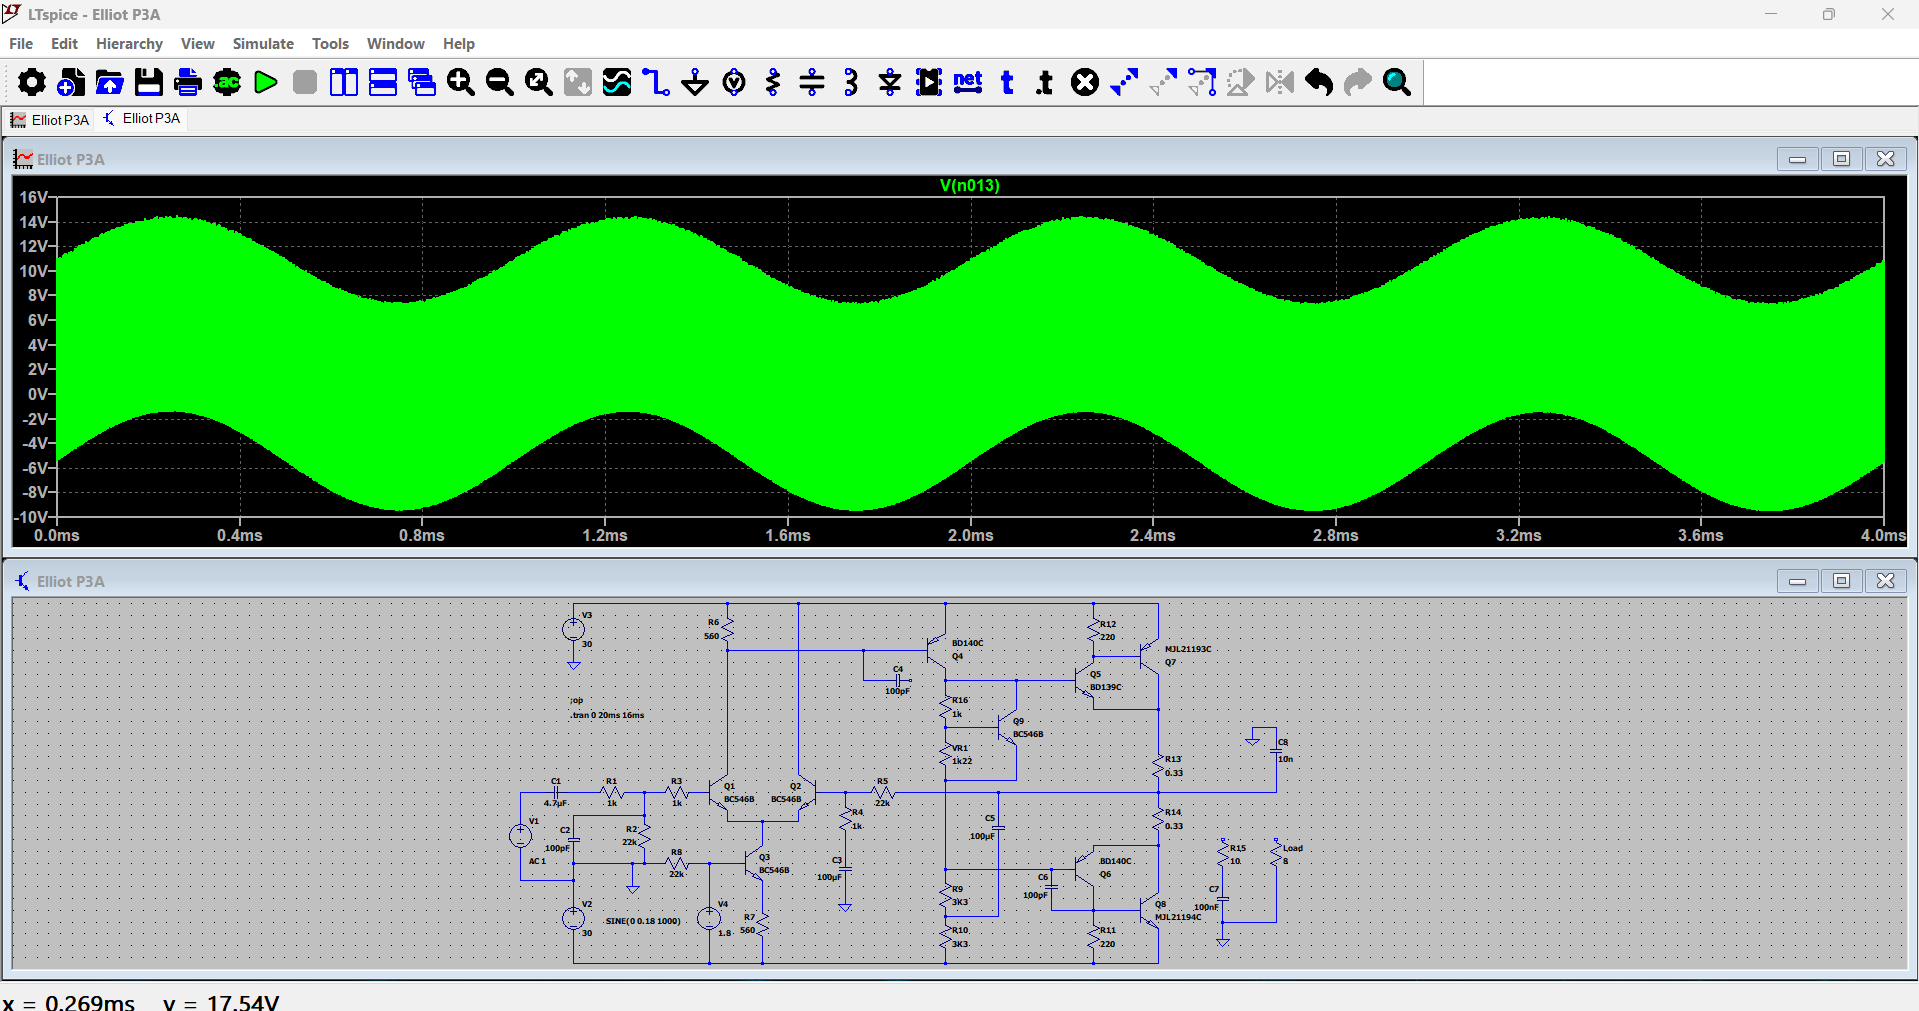This screenshot has width=1919, height=1011.
Task: Open the configure analysis (.ac) icon
Action: tap(227, 82)
